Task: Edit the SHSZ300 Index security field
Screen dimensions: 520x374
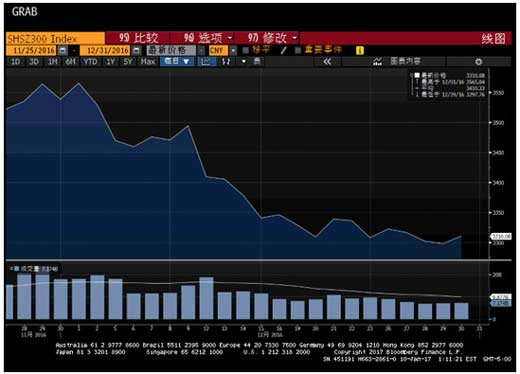Action: point(55,38)
